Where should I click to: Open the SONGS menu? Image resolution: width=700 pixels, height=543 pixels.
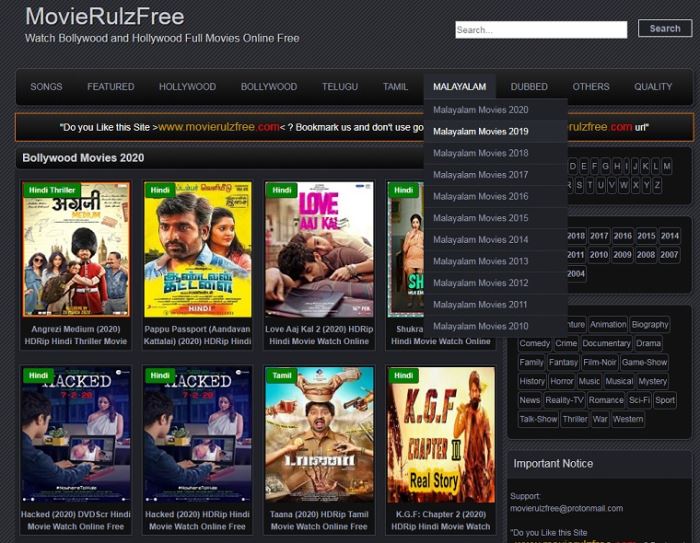(46, 87)
